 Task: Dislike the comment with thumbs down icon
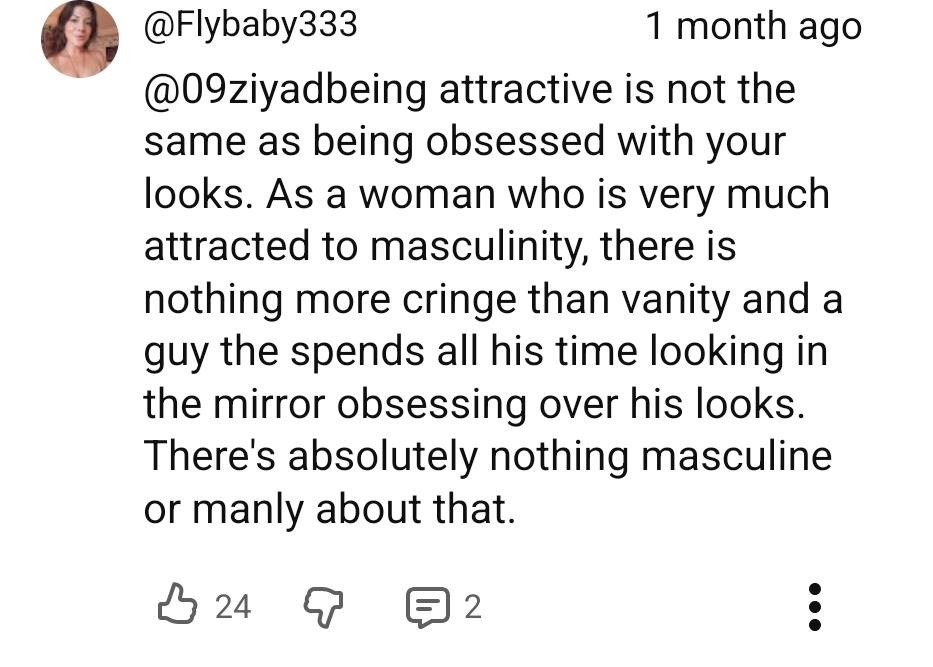[x=322, y=606]
